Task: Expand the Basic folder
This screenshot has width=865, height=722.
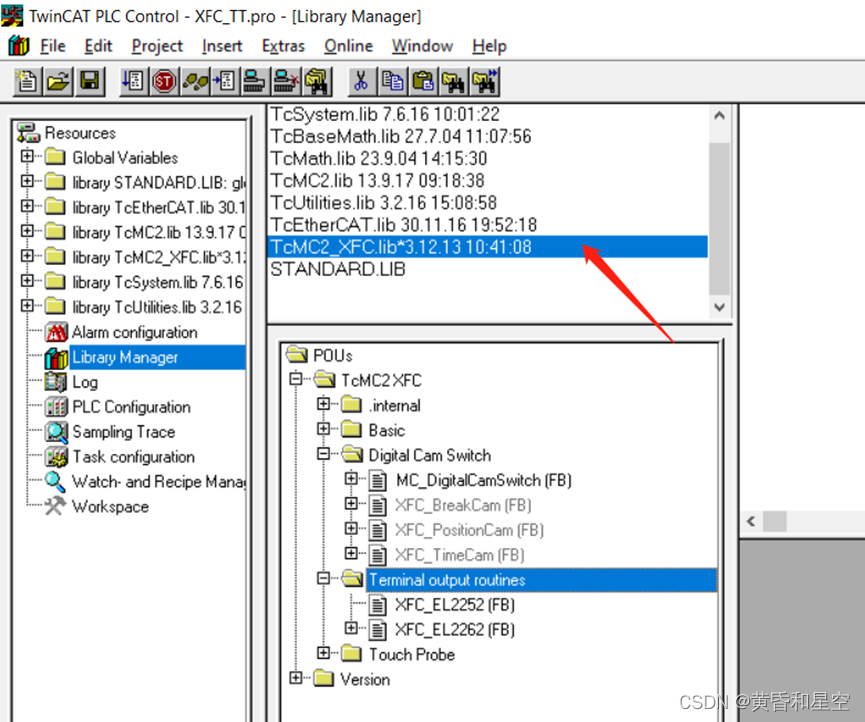Action: click(324, 429)
